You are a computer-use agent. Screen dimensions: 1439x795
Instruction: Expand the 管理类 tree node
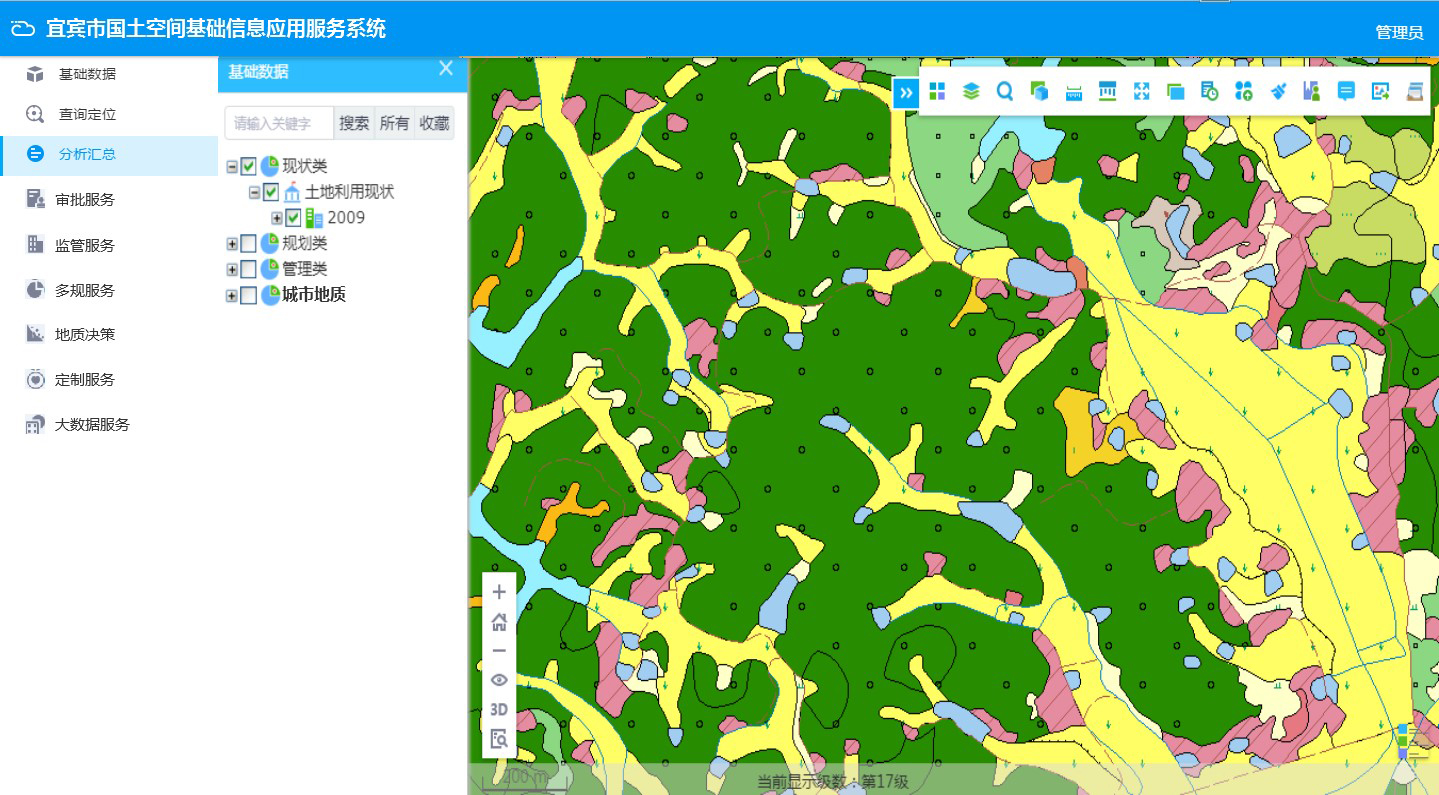tap(232, 270)
